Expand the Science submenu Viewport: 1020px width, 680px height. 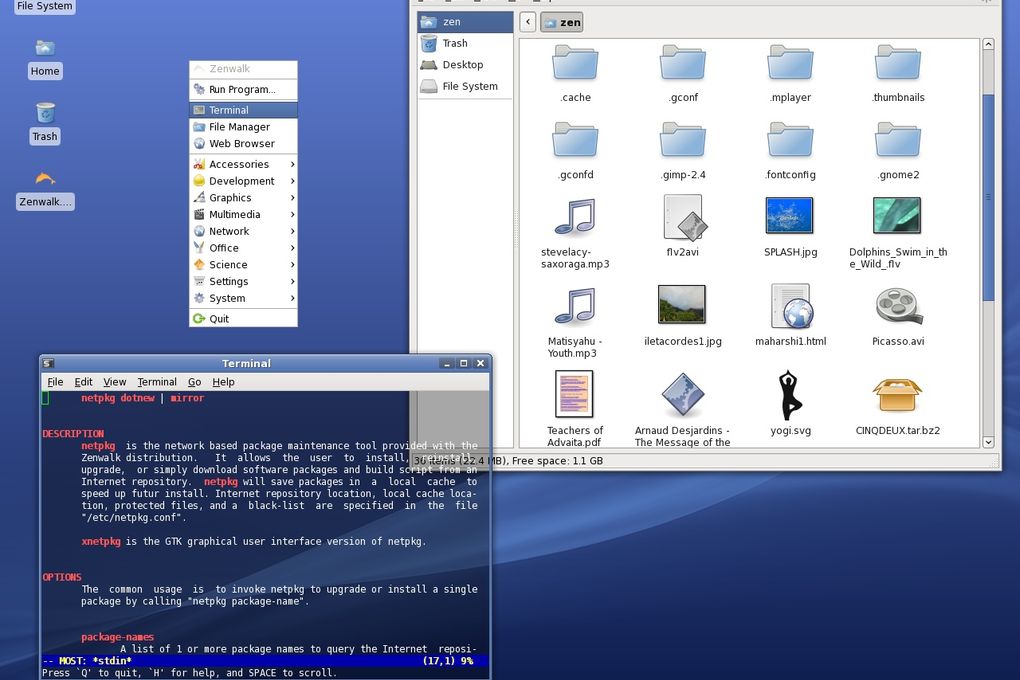(244, 265)
